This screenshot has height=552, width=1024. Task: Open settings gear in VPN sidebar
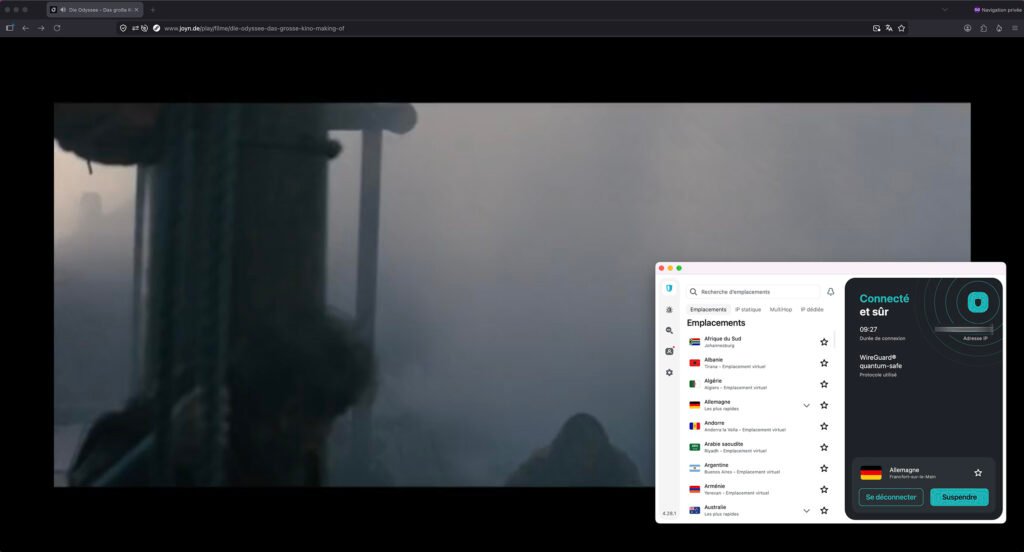coord(669,372)
